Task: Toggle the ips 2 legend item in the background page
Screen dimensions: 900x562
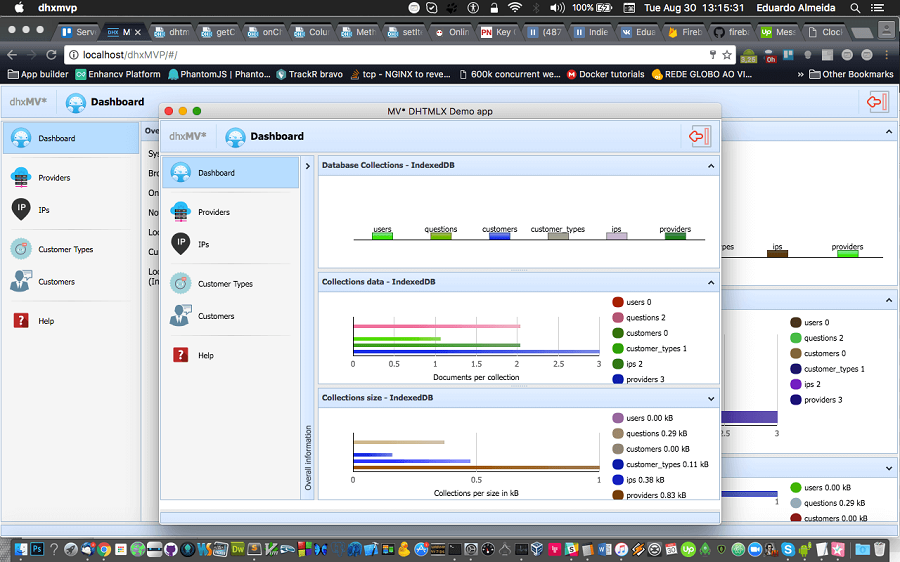Action: tap(805, 384)
